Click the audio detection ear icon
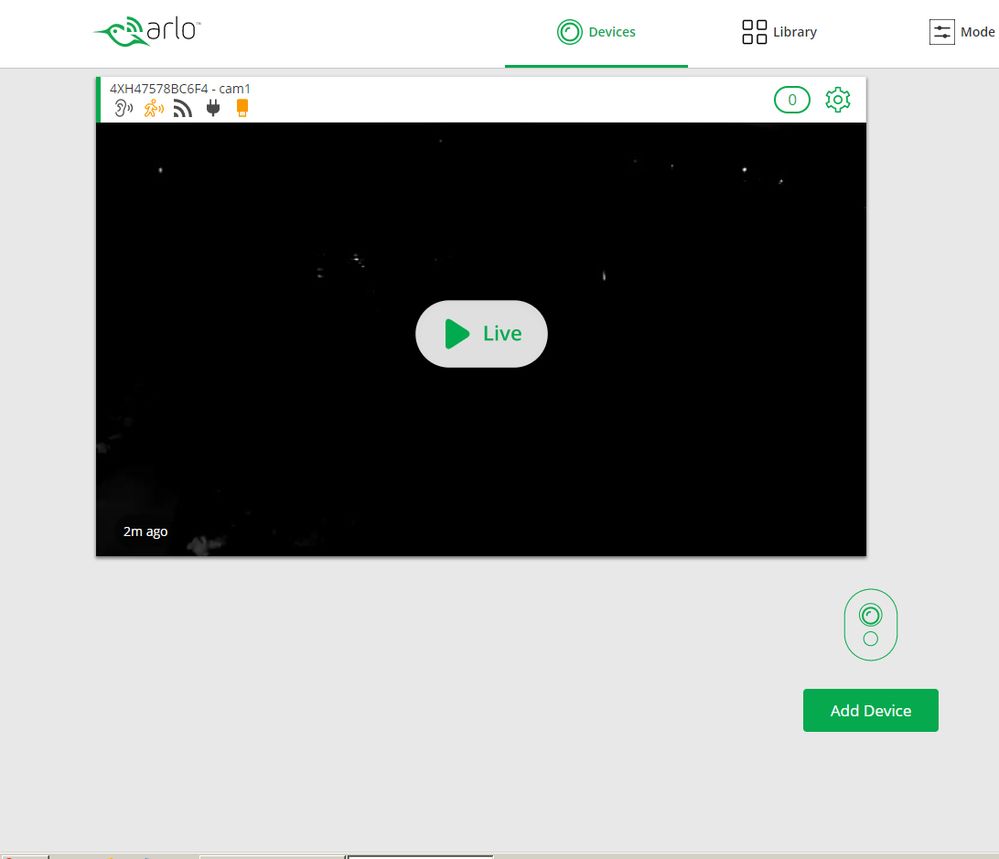Image resolution: width=999 pixels, height=859 pixels. (x=124, y=108)
